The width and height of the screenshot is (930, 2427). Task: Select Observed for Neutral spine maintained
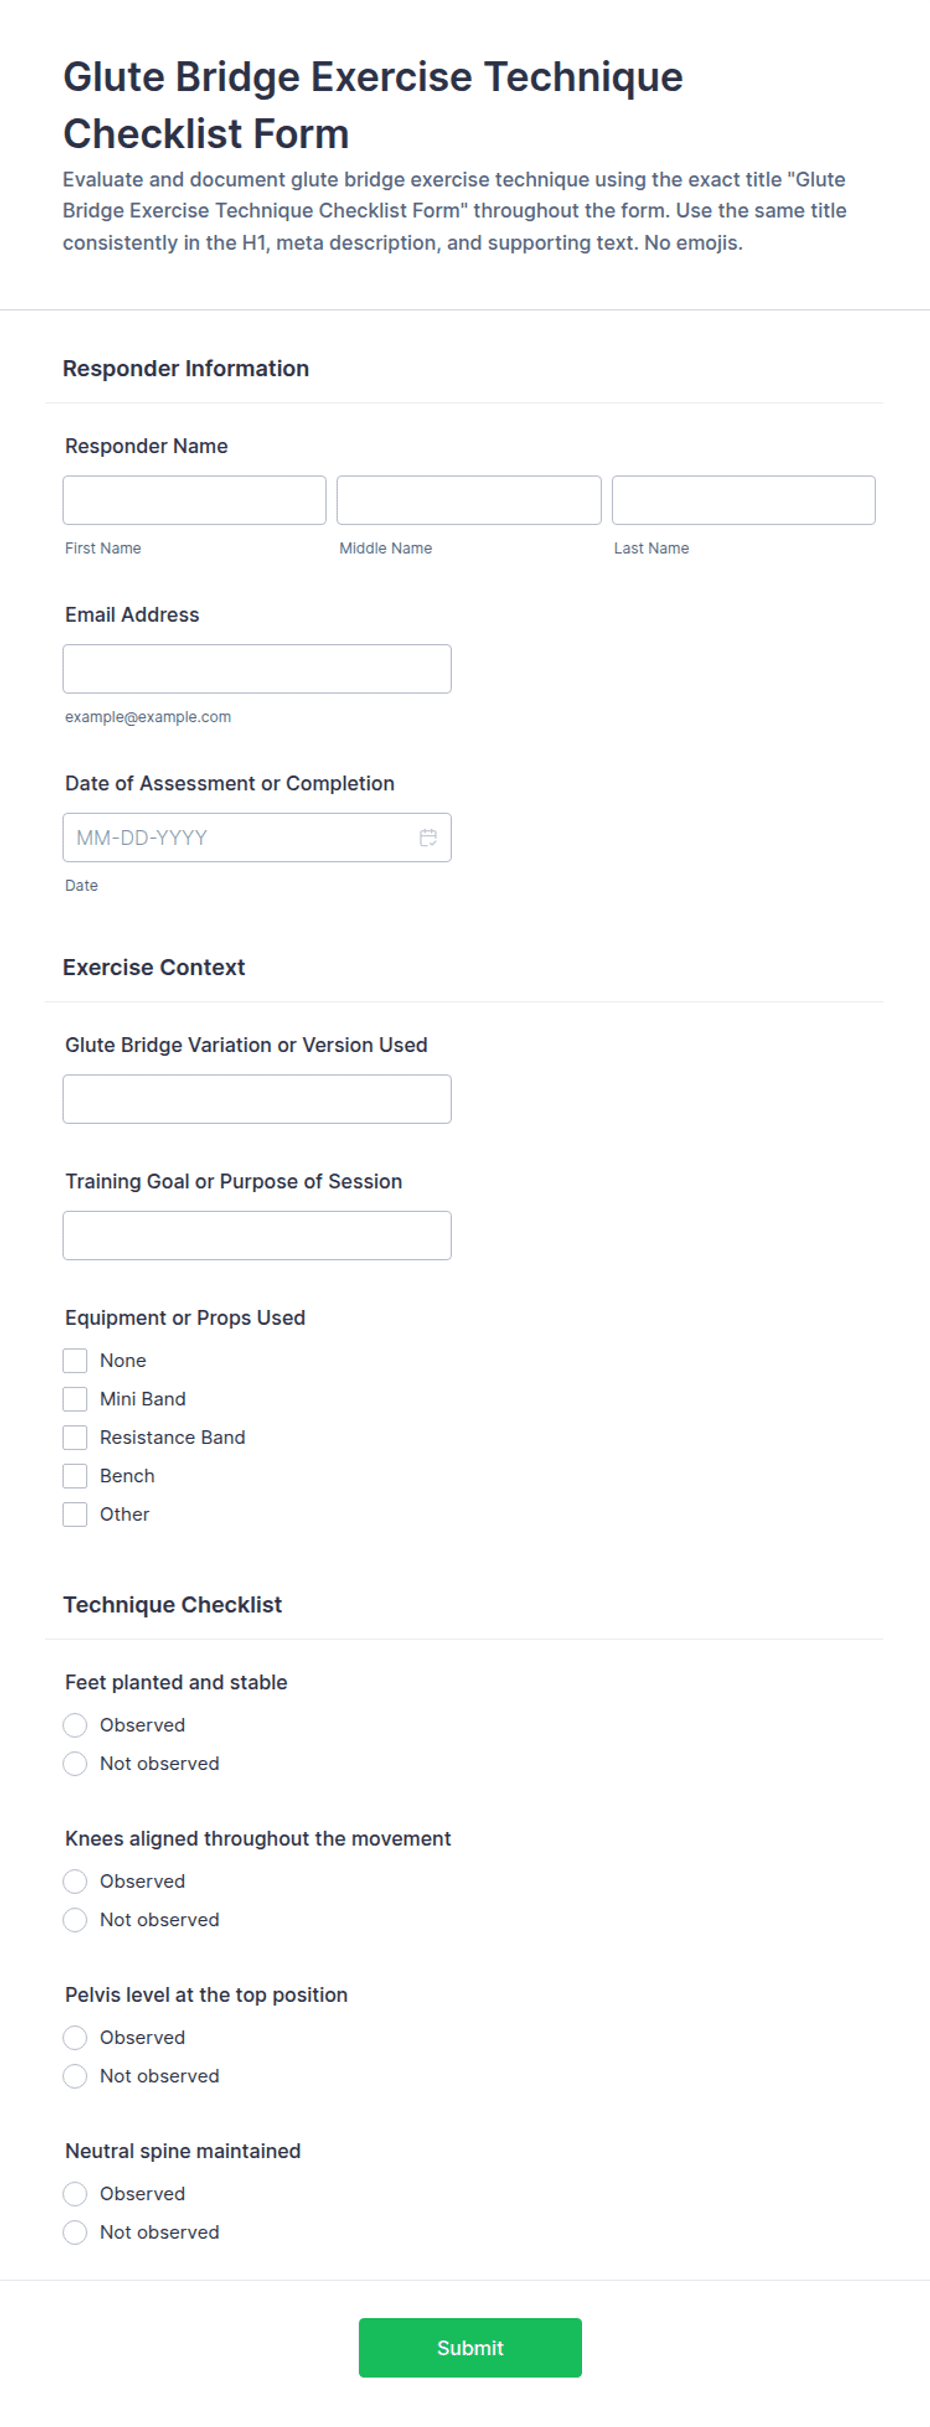[x=75, y=2193]
